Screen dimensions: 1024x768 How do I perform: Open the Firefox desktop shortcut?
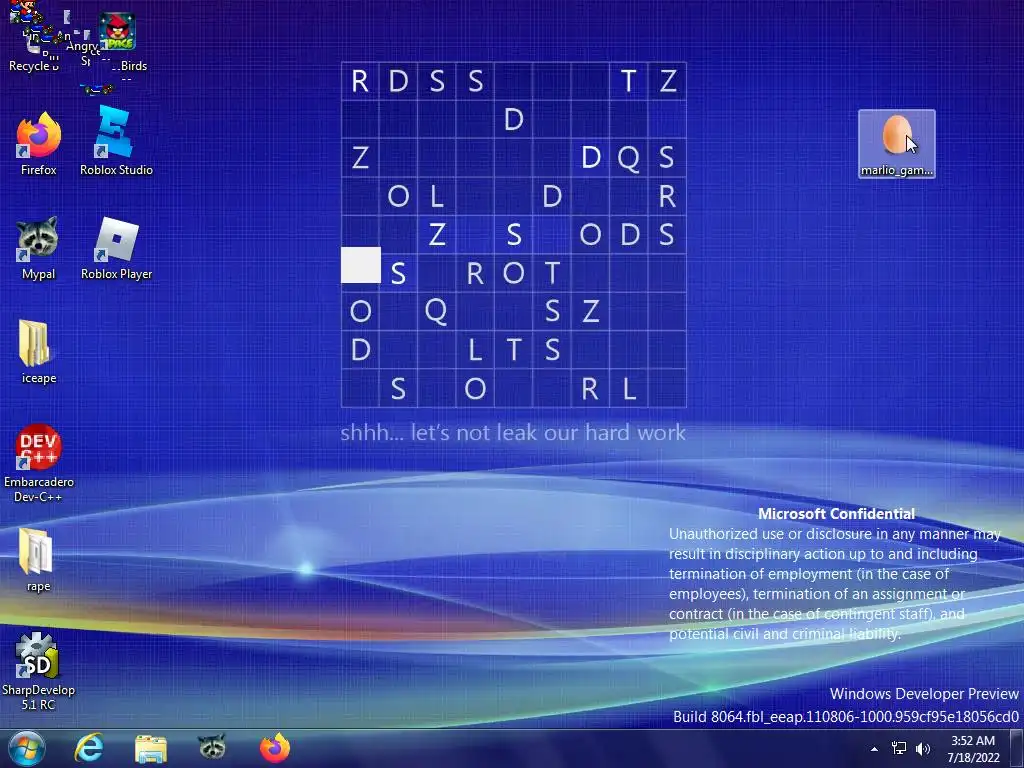[x=39, y=144]
